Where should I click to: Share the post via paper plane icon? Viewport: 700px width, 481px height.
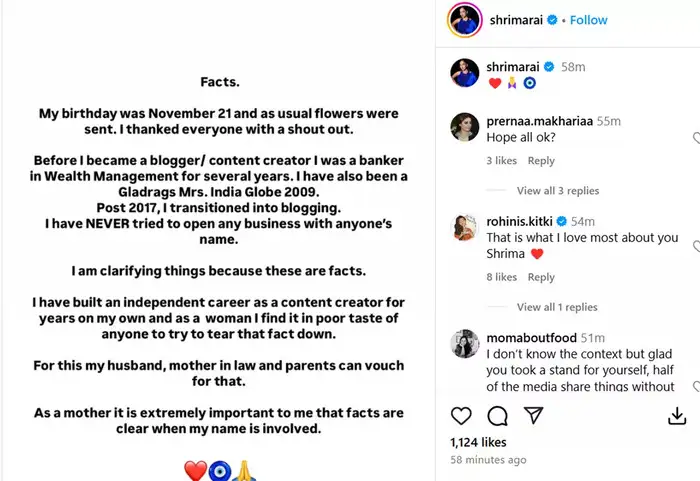(533, 415)
